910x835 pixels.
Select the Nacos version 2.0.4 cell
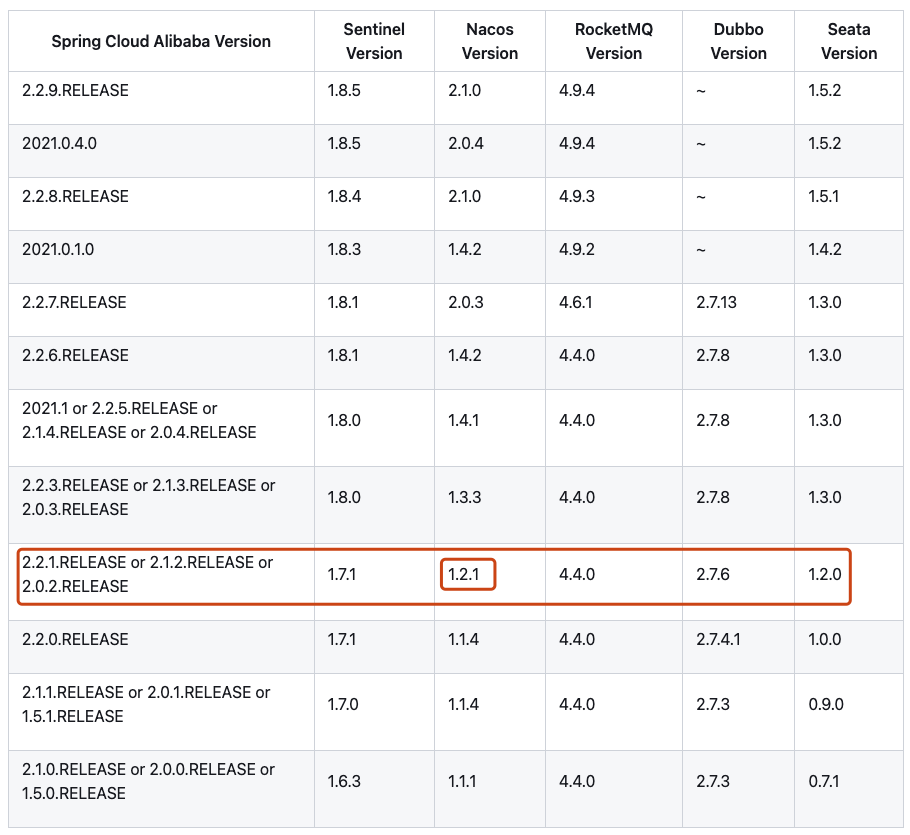465,144
